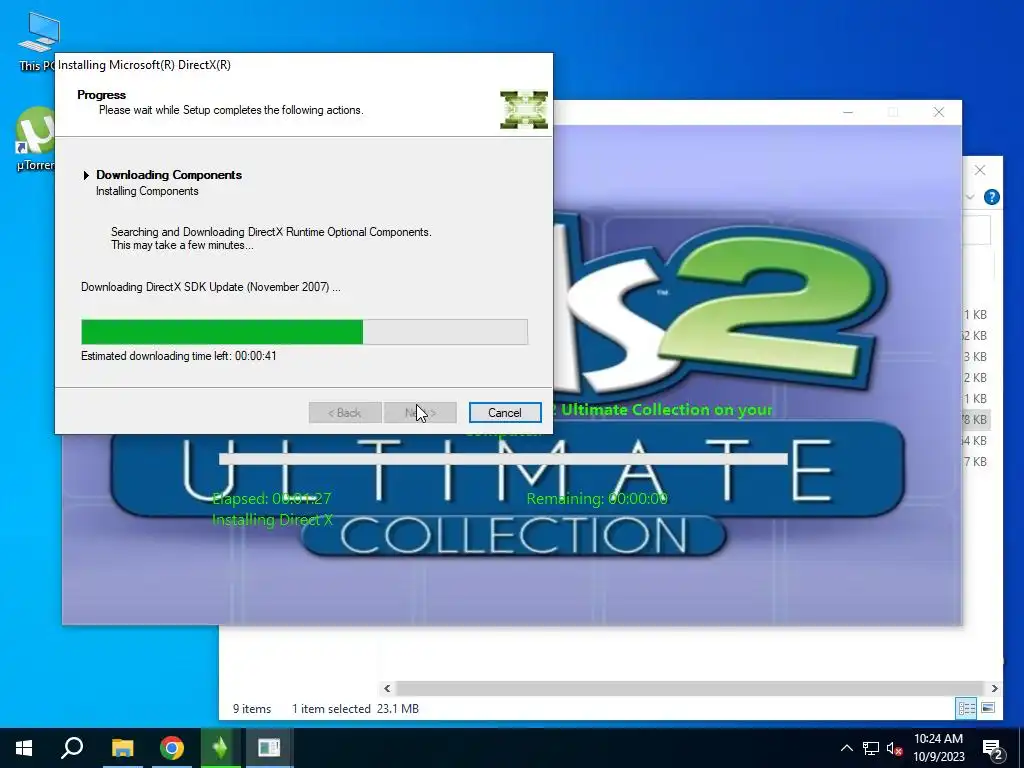Click the Downloading DirectX SDK Update status text
The image size is (1024, 768).
[x=210, y=287]
